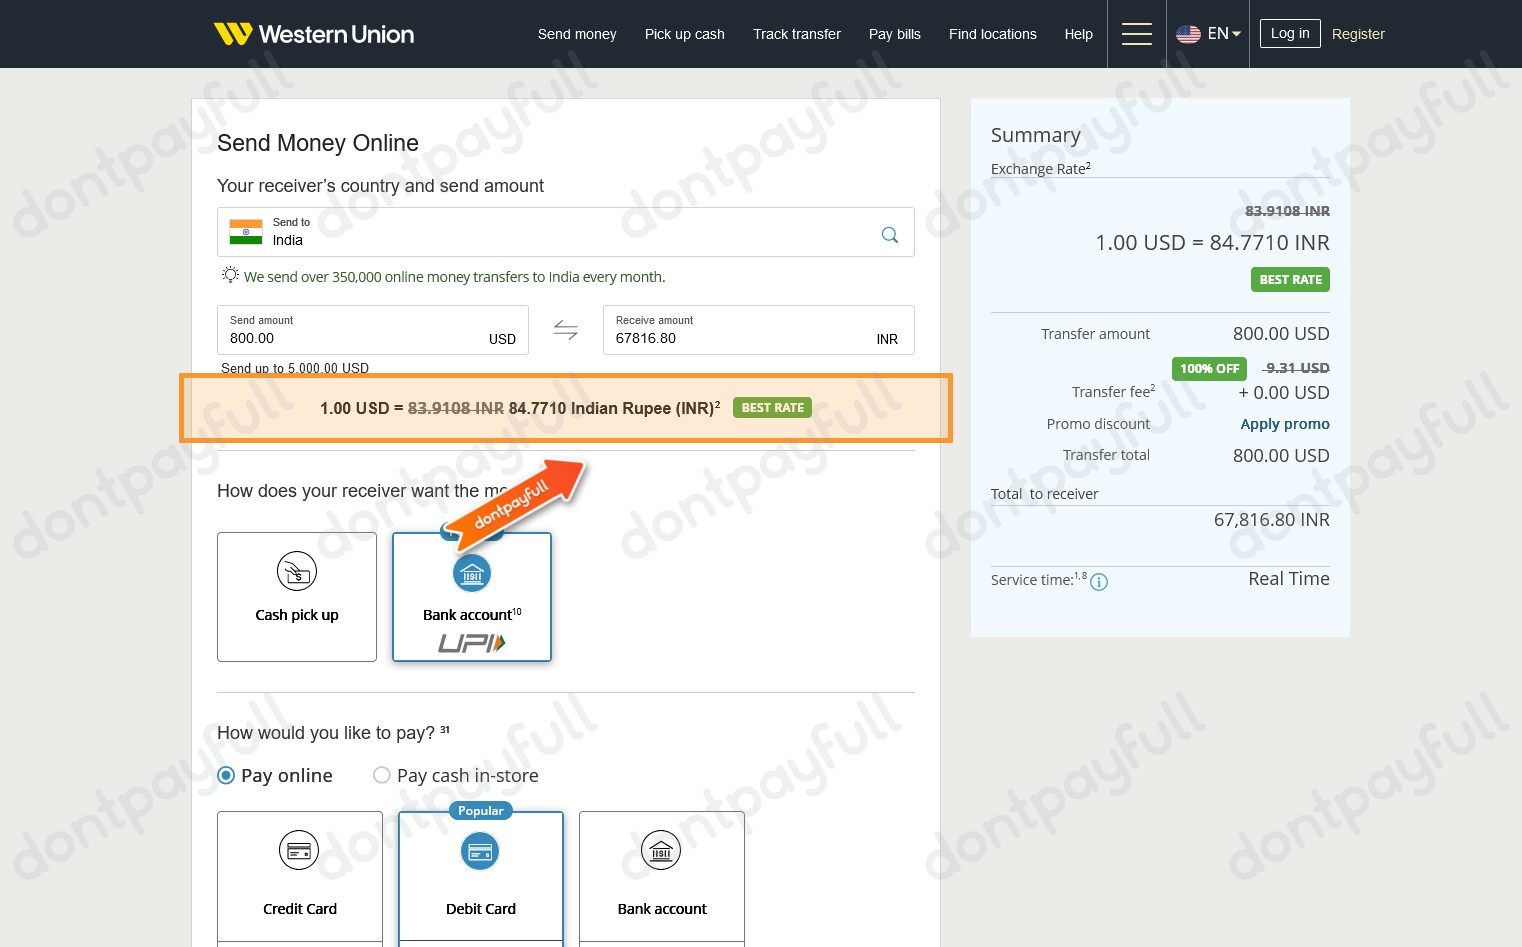
Task: Click the country search magnifier icon
Action: pos(890,235)
